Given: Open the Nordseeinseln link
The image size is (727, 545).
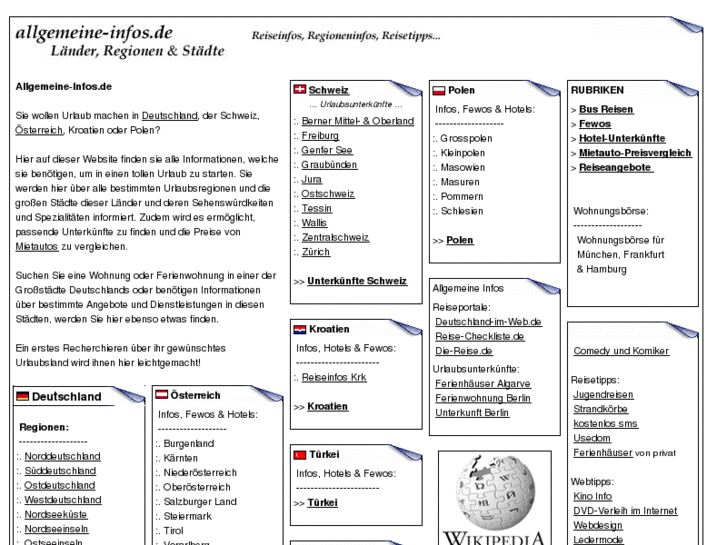Looking at the screenshot, I should tap(56, 529).
